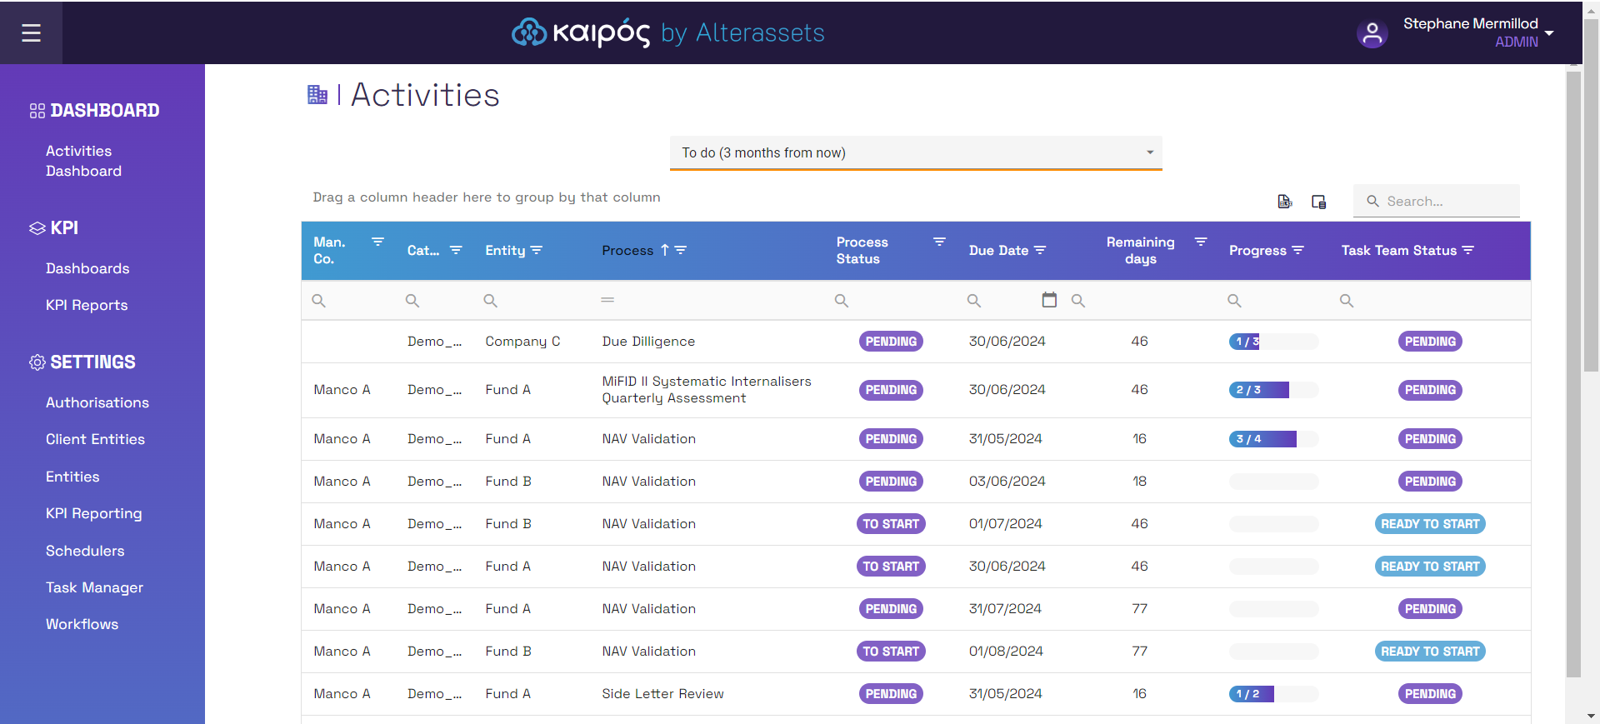Open Client Entities settings page

coord(95,439)
